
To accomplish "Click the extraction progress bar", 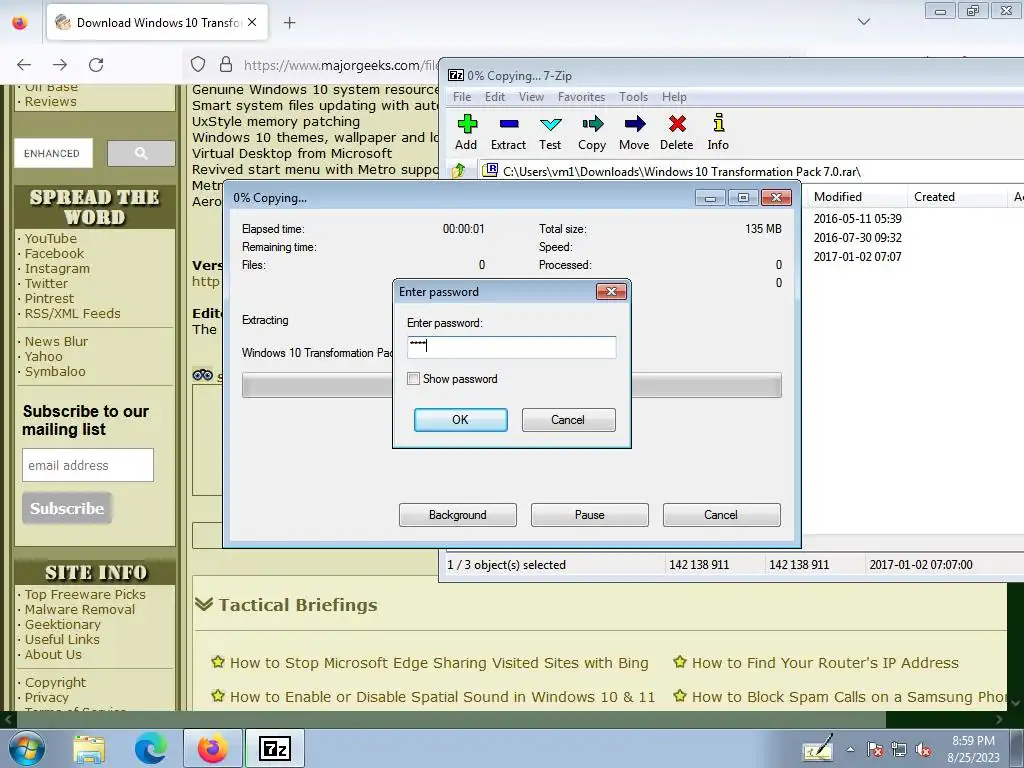I will [x=511, y=385].
